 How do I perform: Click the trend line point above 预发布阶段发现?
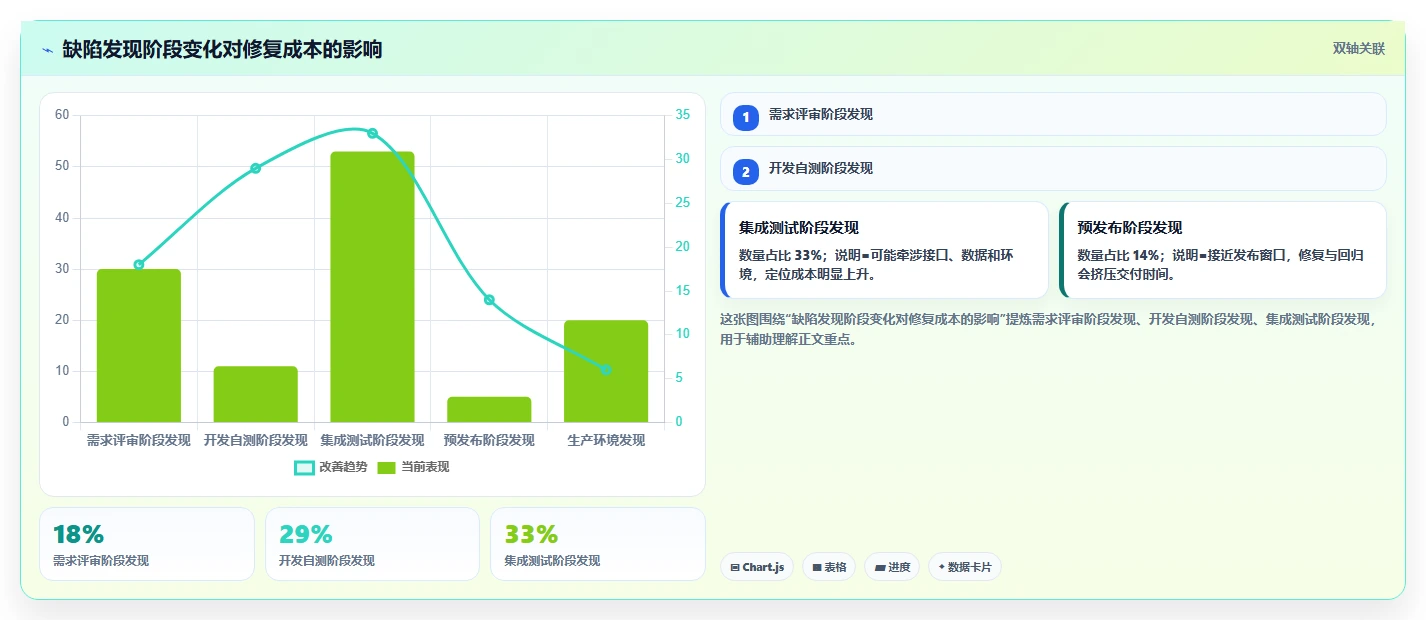[x=489, y=300]
